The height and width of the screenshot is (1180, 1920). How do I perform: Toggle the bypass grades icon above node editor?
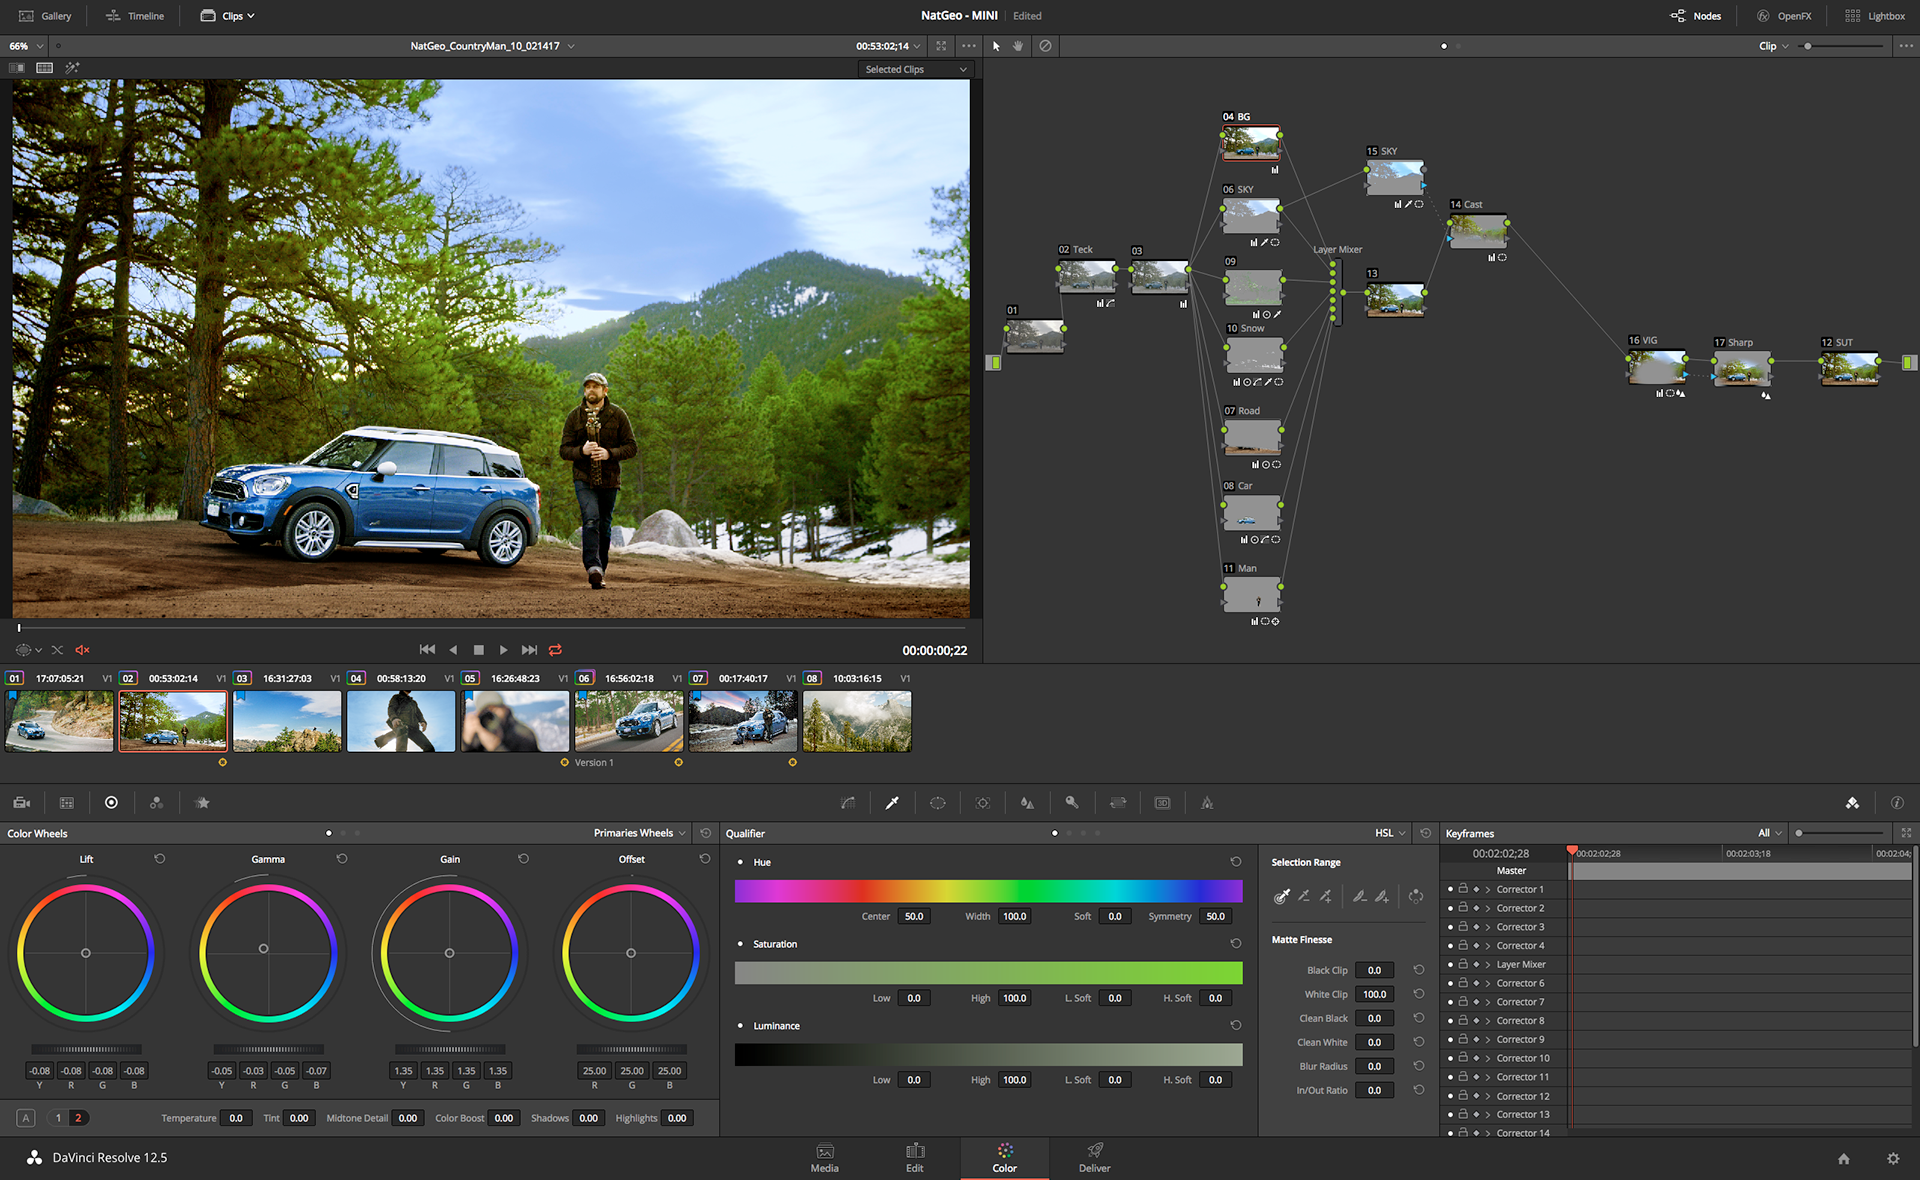pyautogui.click(x=1045, y=46)
